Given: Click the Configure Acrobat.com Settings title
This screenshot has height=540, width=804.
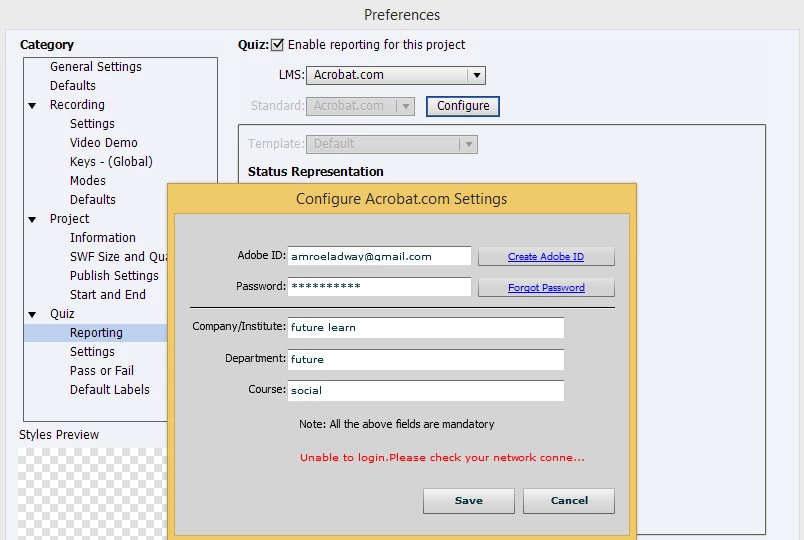Looking at the screenshot, I should (x=401, y=199).
